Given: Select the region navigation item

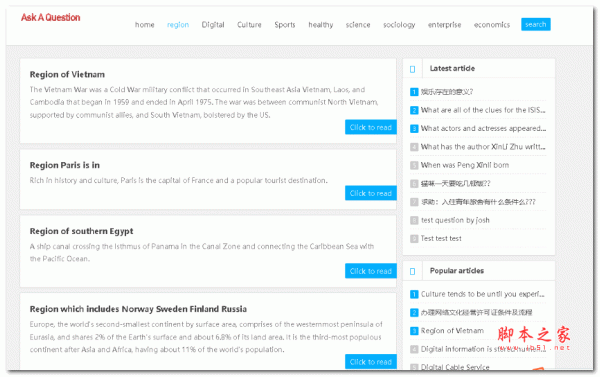Looking at the screenshot, I should pos(178,25).
